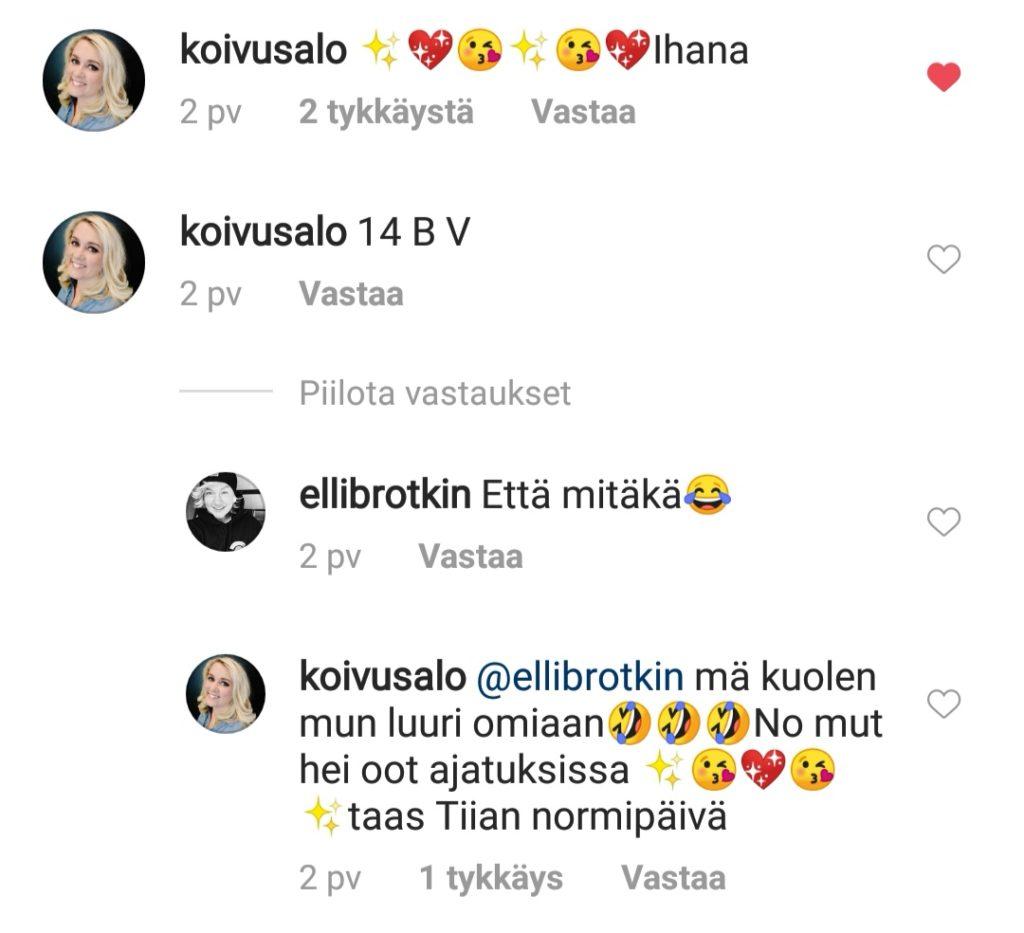The image size is (1024, 933).
Task: Like koivusalo's "mä kuolen" reply heart
Action: [944, 704]
